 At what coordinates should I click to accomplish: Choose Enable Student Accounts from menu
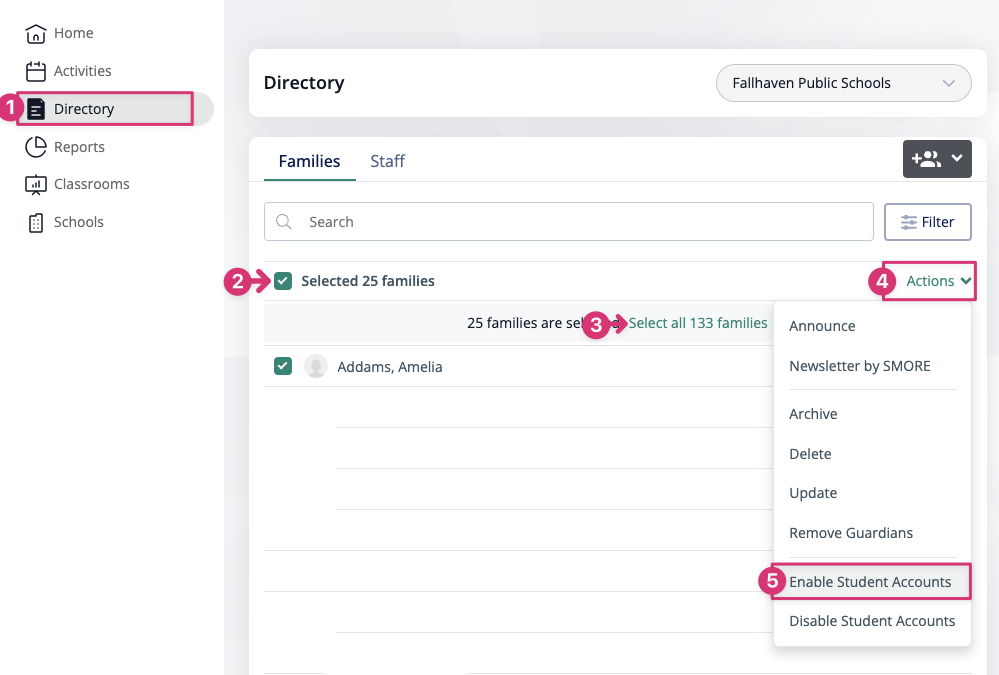[870, 581]
